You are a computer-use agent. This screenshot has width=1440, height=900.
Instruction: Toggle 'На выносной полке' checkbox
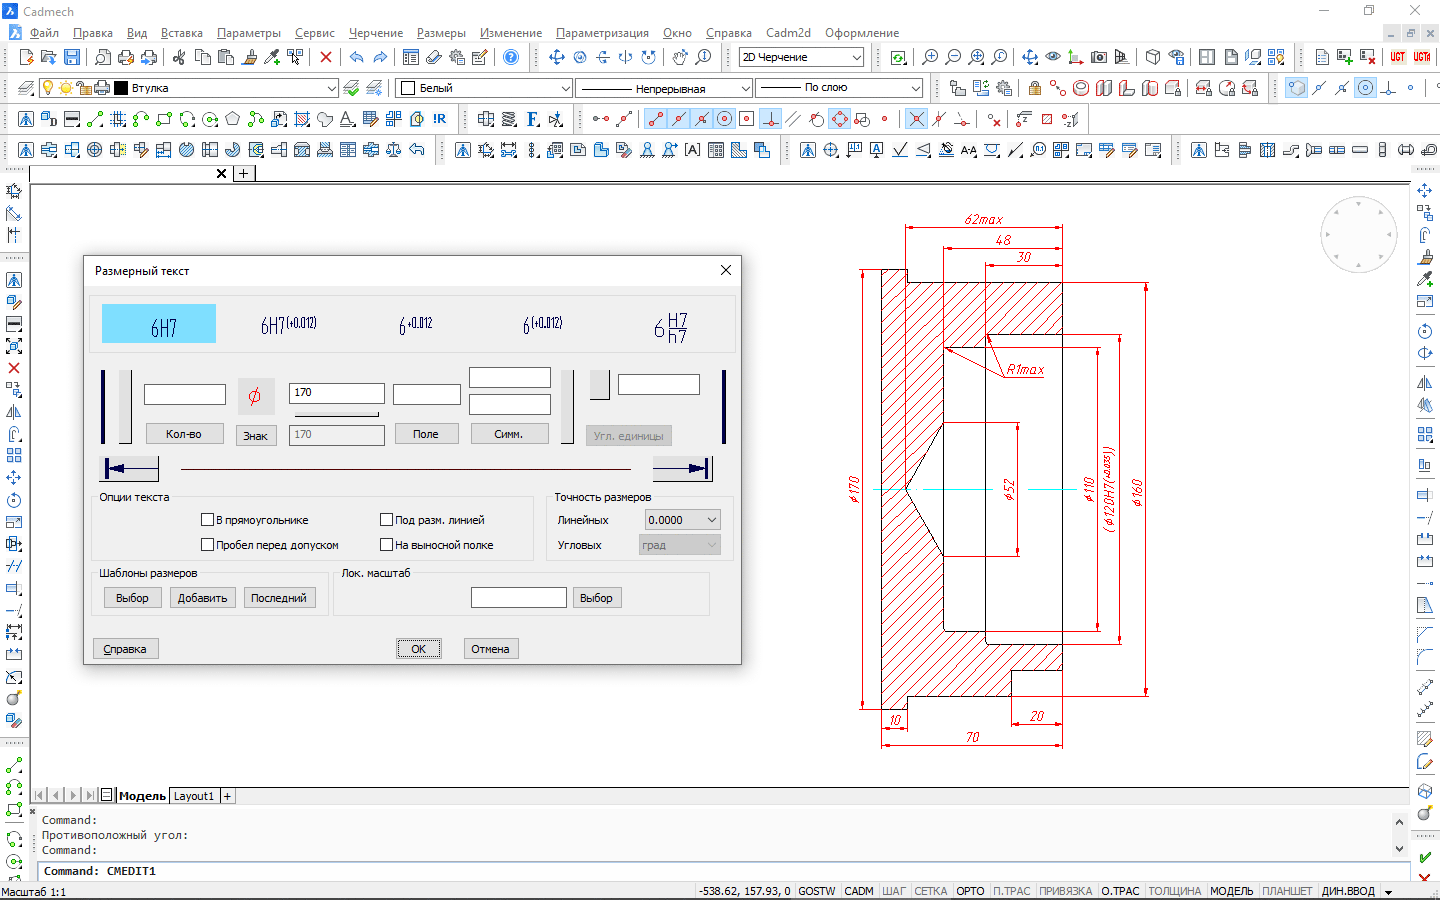(x=387, y=545)
